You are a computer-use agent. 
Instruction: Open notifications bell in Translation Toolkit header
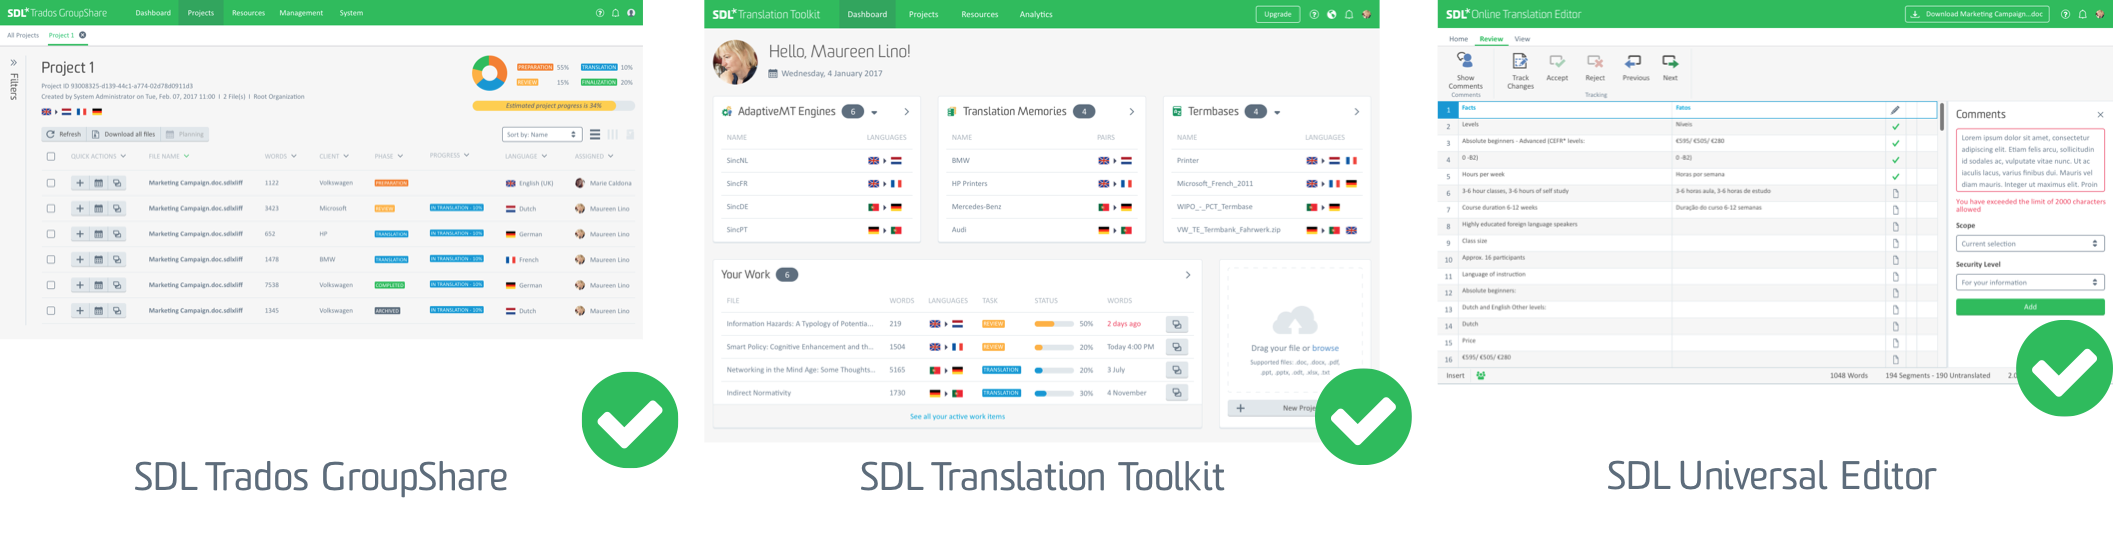[x=1349, y=14]
